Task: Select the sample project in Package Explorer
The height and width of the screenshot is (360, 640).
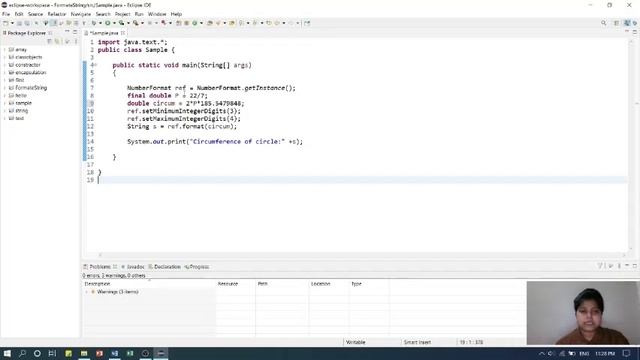Action: click(23, 103)
